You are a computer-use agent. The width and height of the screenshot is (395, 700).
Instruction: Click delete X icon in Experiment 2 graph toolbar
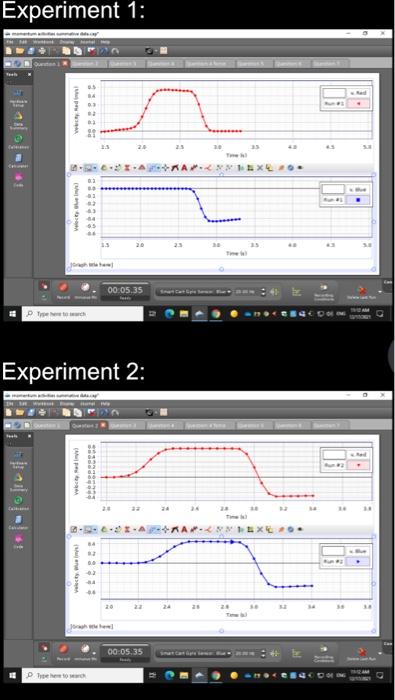(x=260, y=530)
